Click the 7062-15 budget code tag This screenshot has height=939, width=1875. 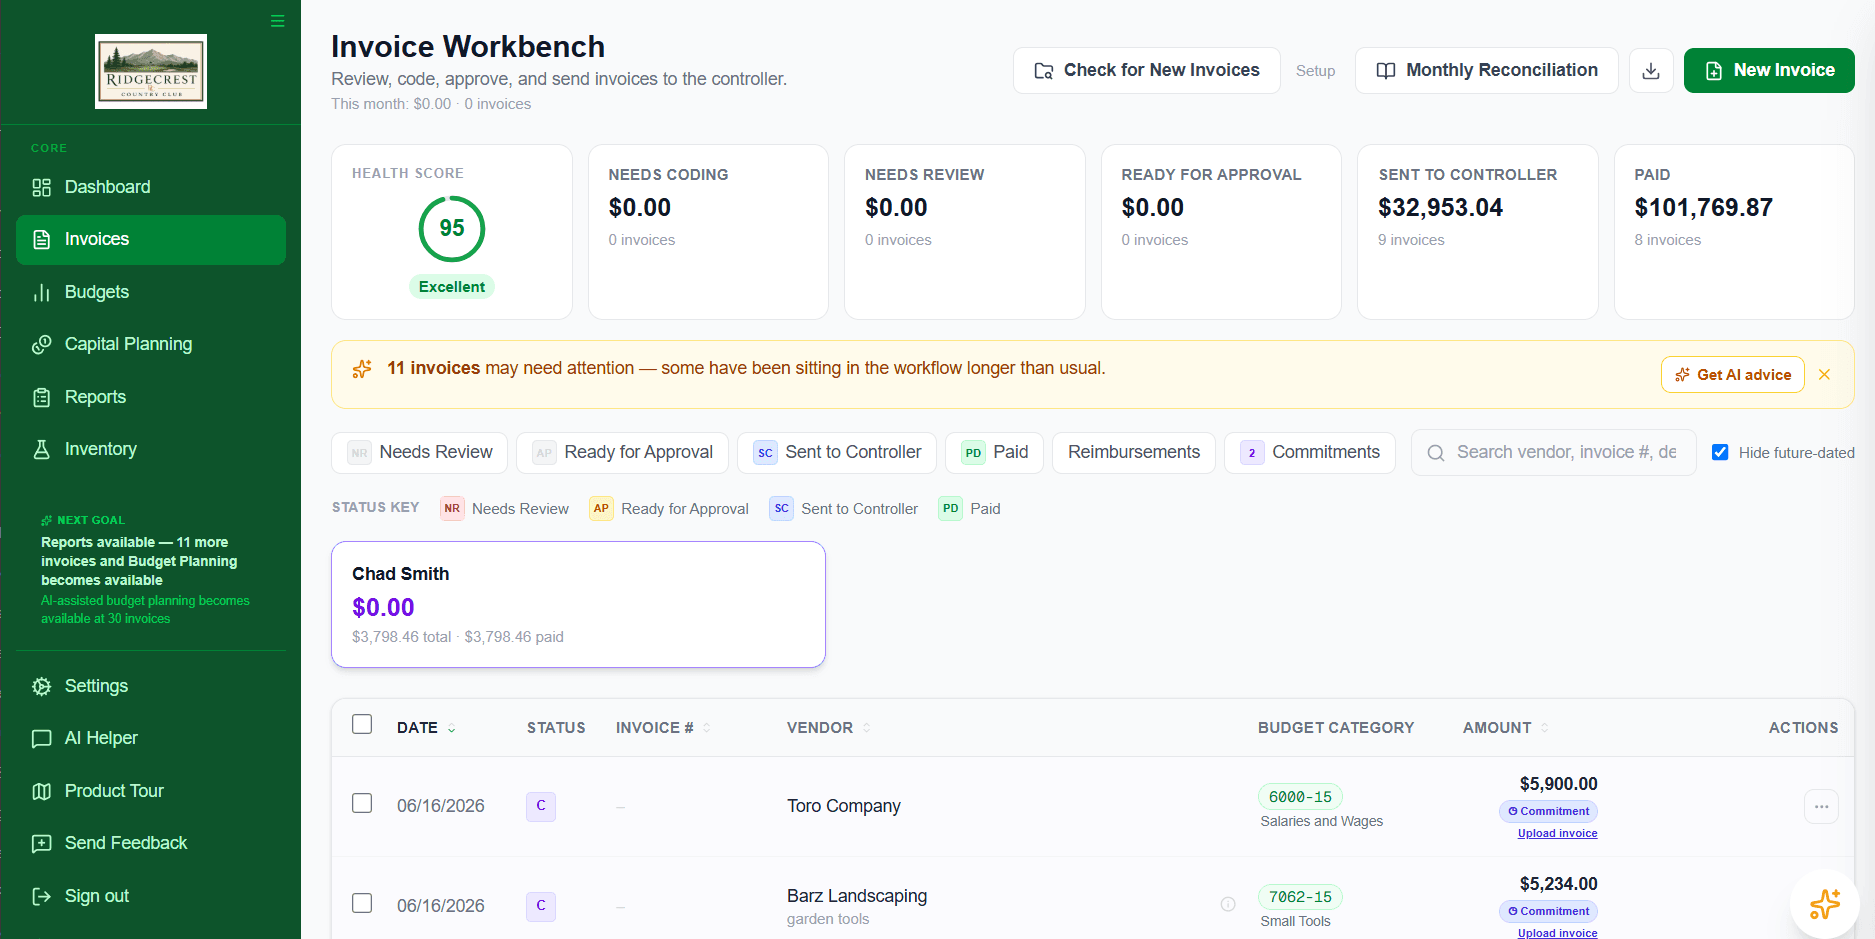click(1300, 897)
